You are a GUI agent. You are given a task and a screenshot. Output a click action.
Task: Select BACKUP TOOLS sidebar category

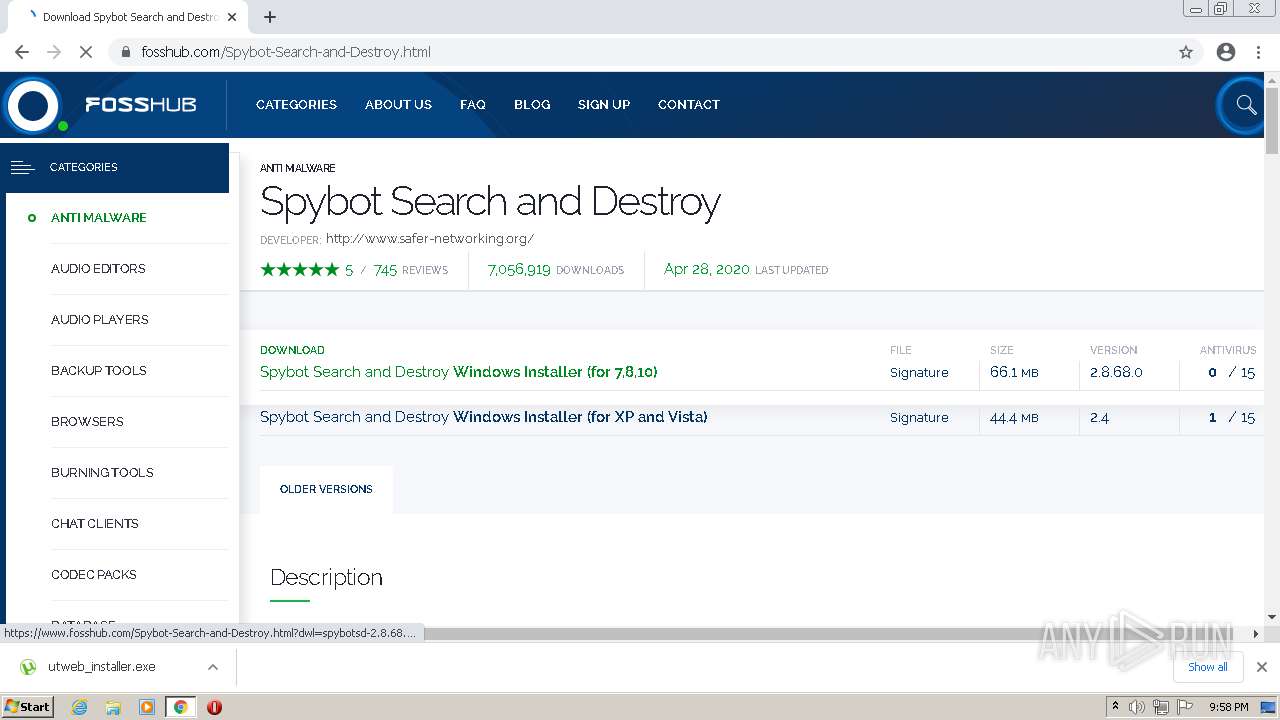tap(99, 370)
